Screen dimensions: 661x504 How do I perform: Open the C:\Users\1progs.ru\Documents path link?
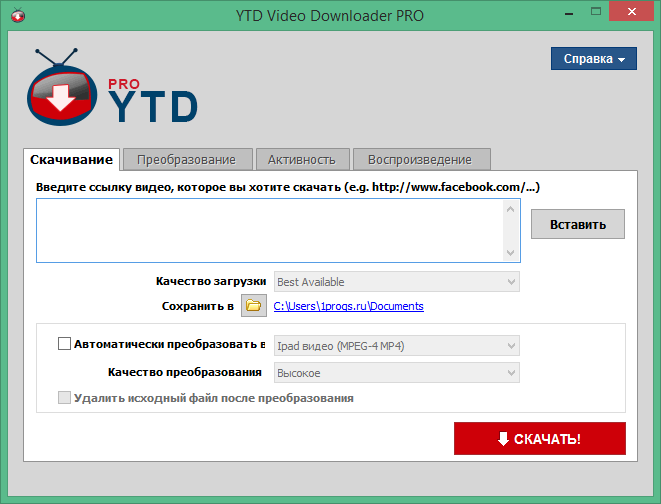(349, 306)
